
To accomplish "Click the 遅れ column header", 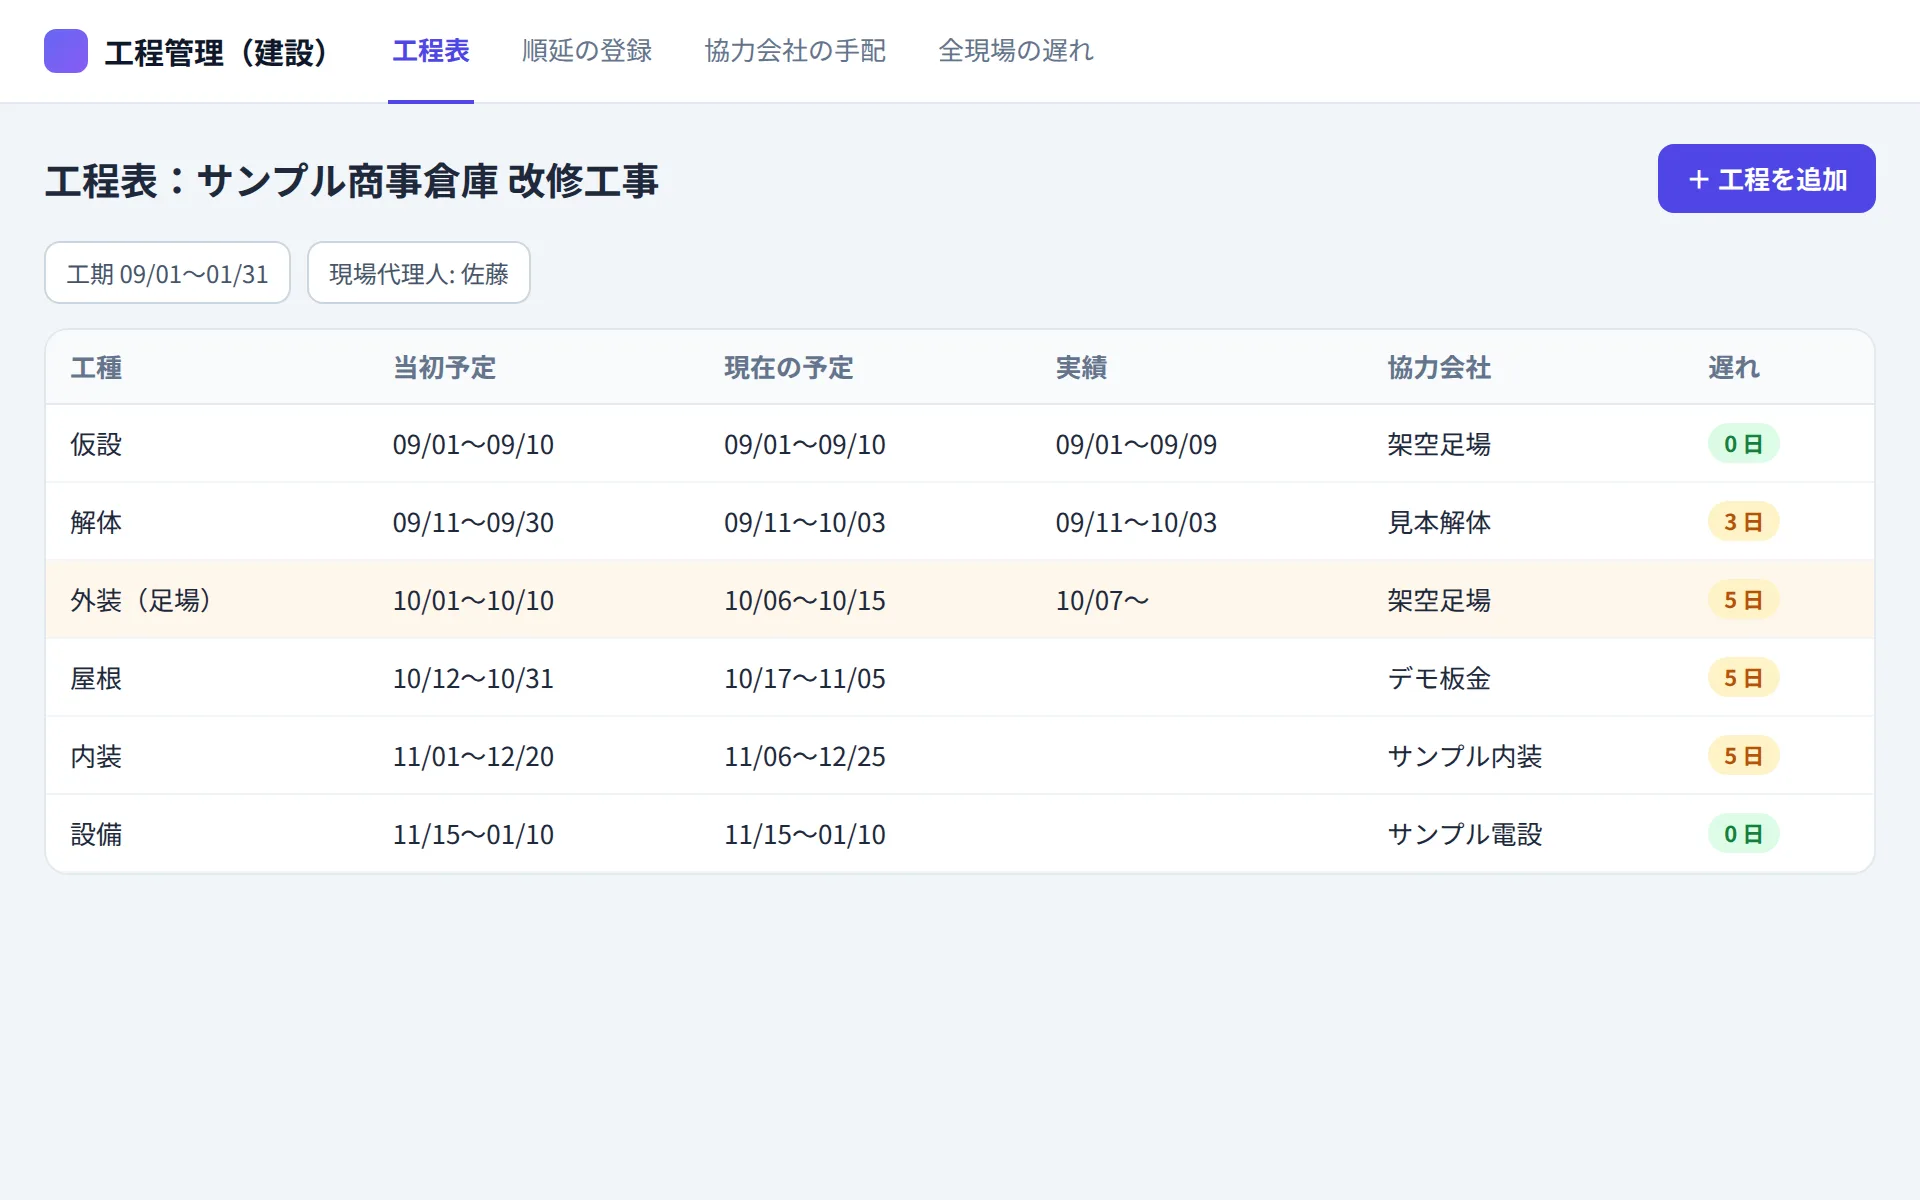I will [x=1734, y=368].
